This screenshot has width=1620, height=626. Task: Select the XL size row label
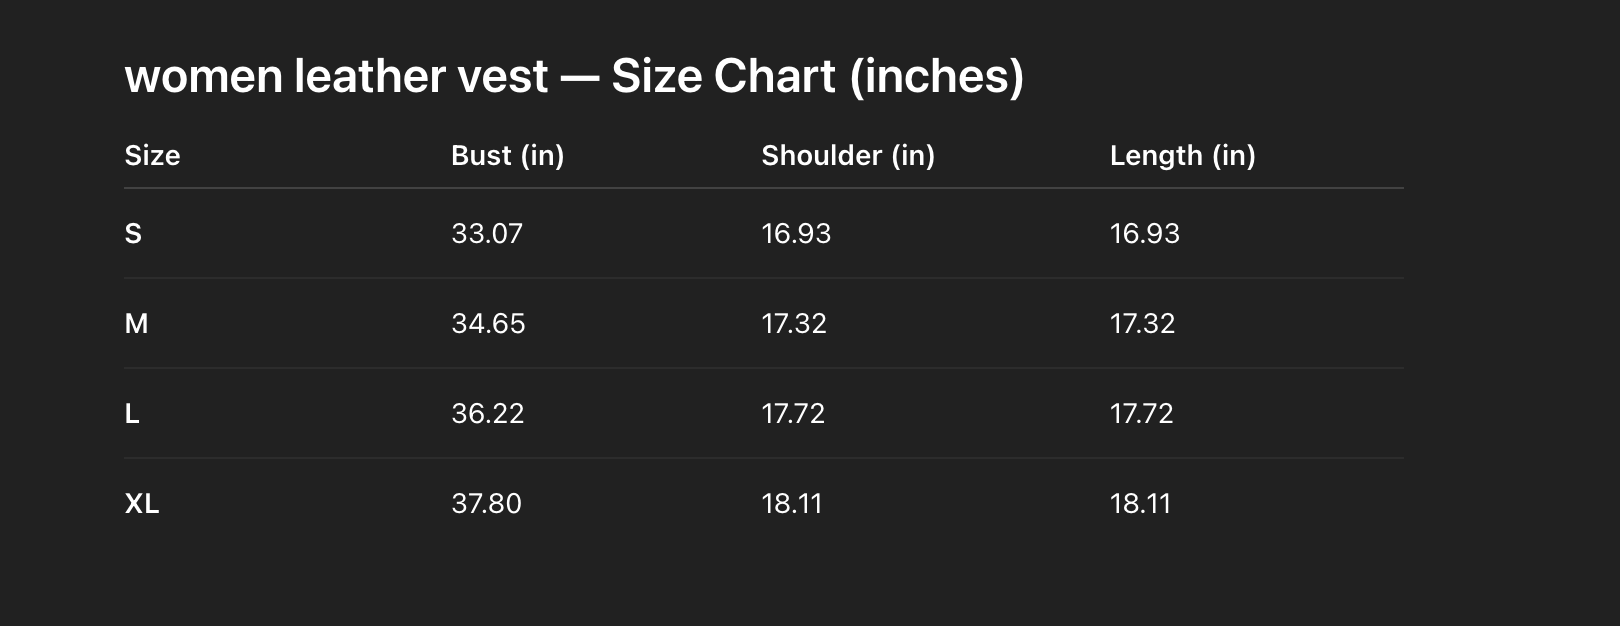pos(142,504)
